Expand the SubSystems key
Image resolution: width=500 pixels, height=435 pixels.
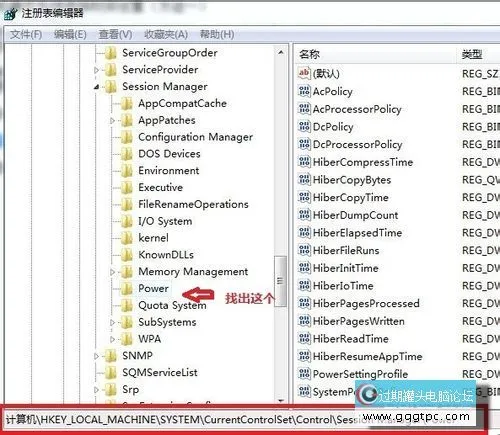112,322
